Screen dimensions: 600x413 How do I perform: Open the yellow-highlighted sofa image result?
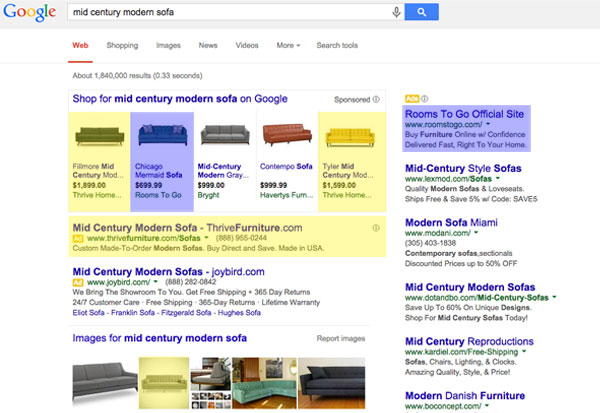click(x=164, y=383)
